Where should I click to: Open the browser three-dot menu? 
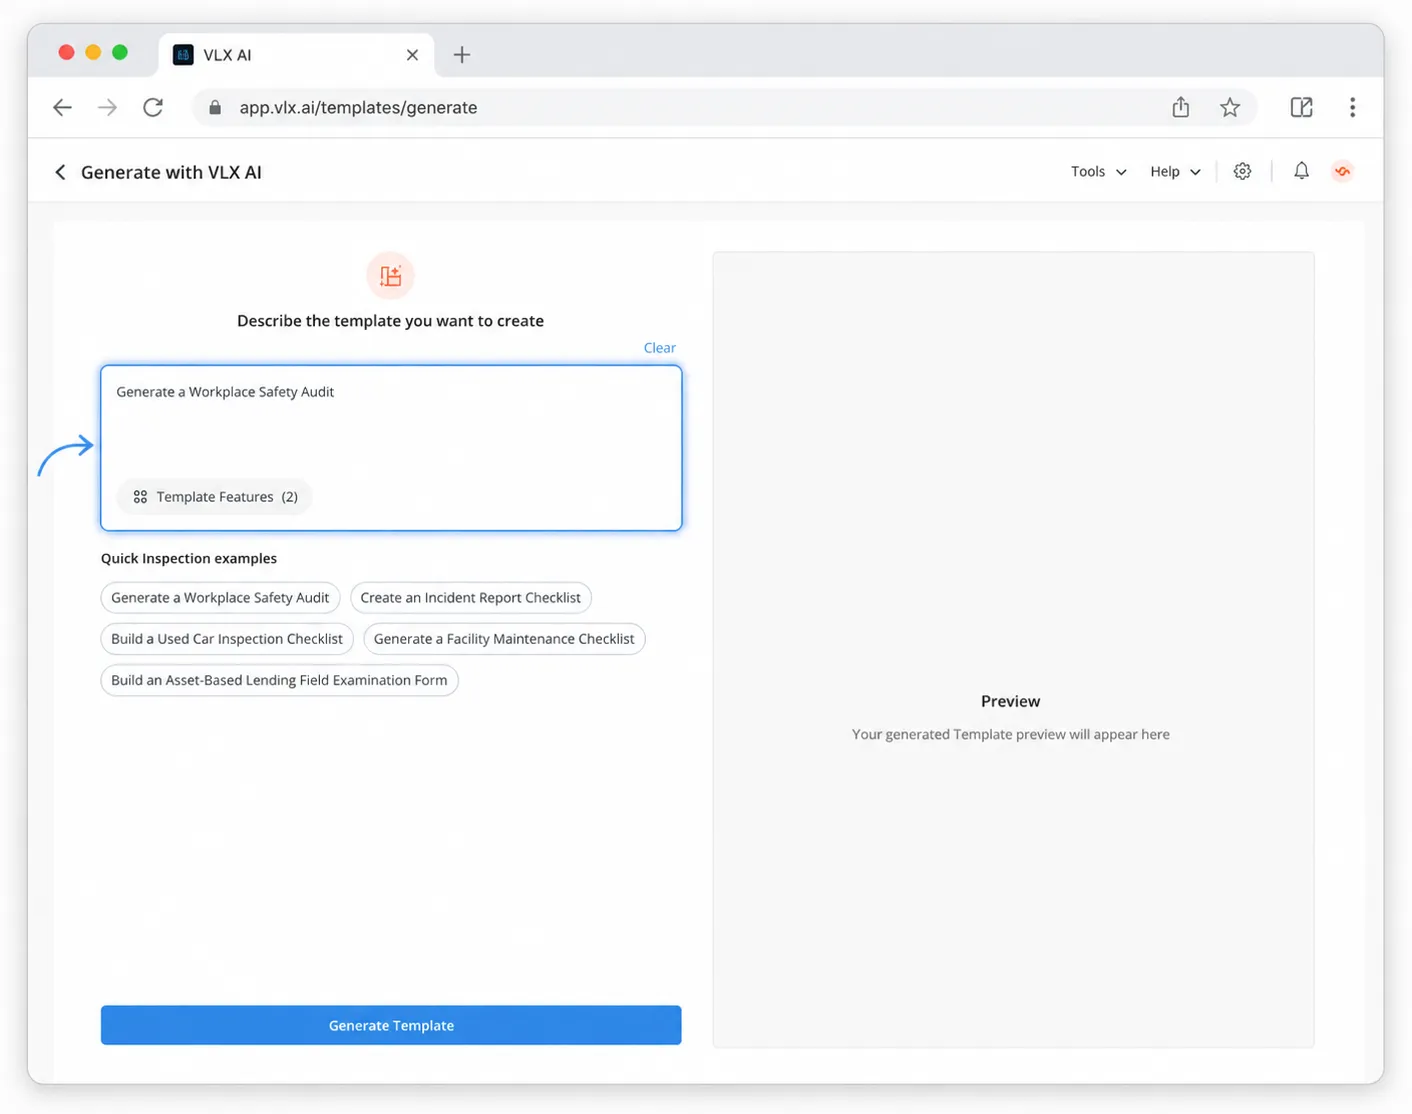[x=1352, y=107]
